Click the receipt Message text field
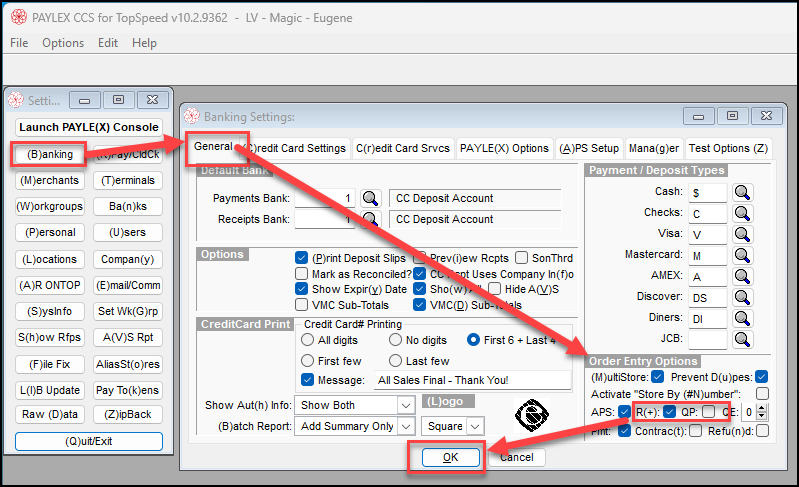The image size is (799, 487). [x=472, y=380]
